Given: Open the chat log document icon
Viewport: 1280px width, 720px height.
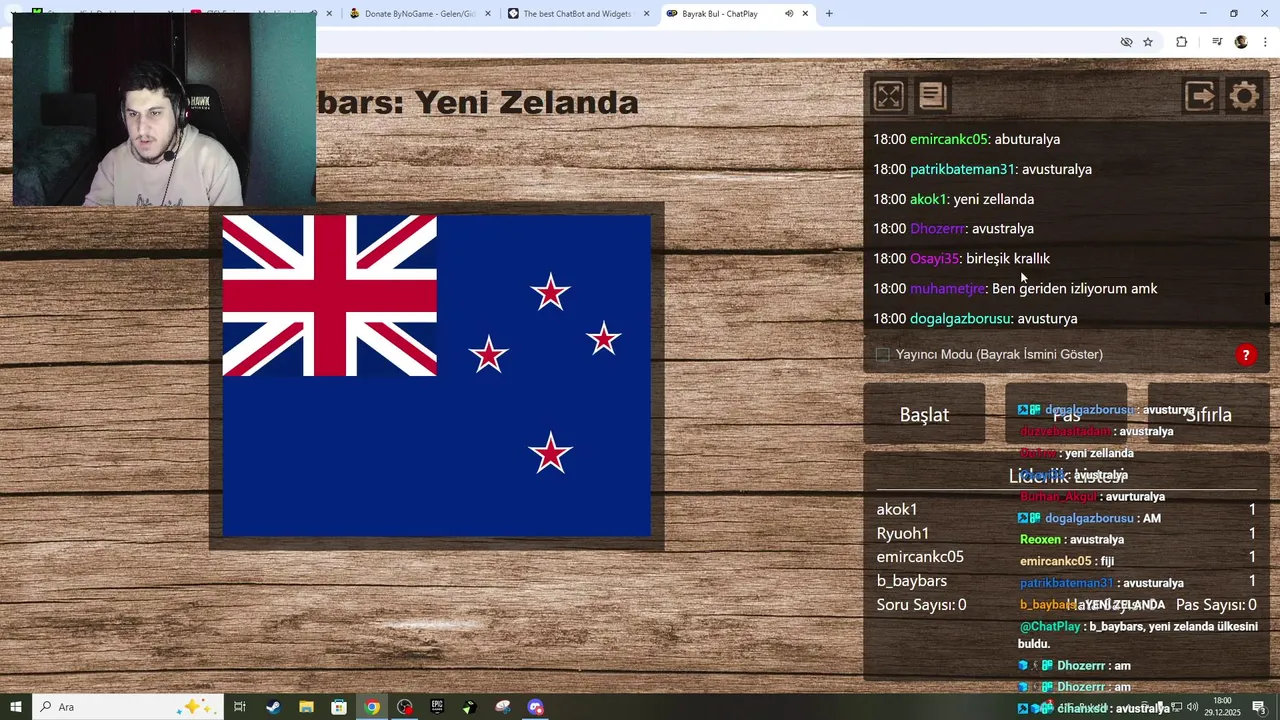Looking at the screenshot, I should click(x=932, y=96).
